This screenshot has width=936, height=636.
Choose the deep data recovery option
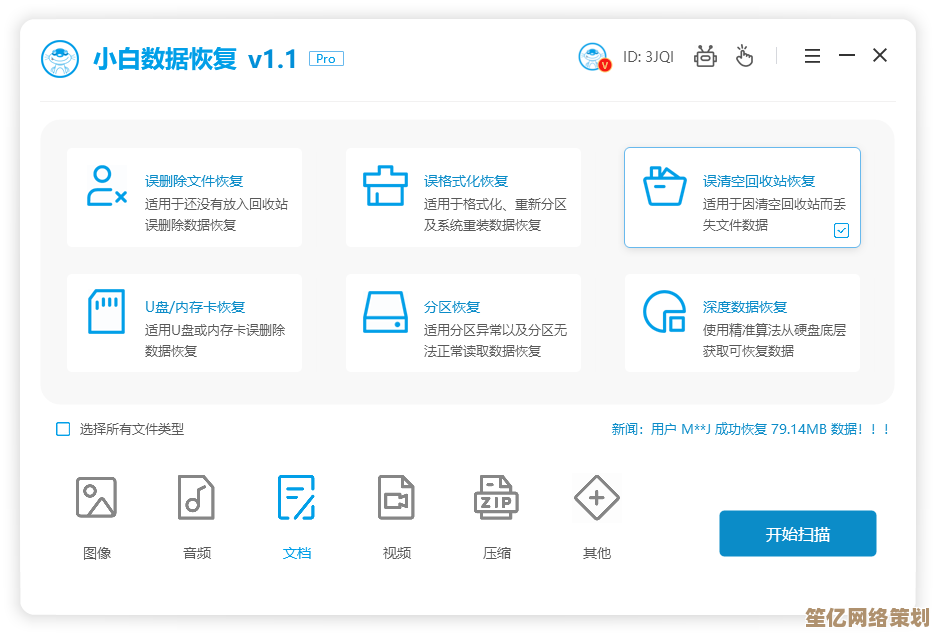(x=742, y=323)
